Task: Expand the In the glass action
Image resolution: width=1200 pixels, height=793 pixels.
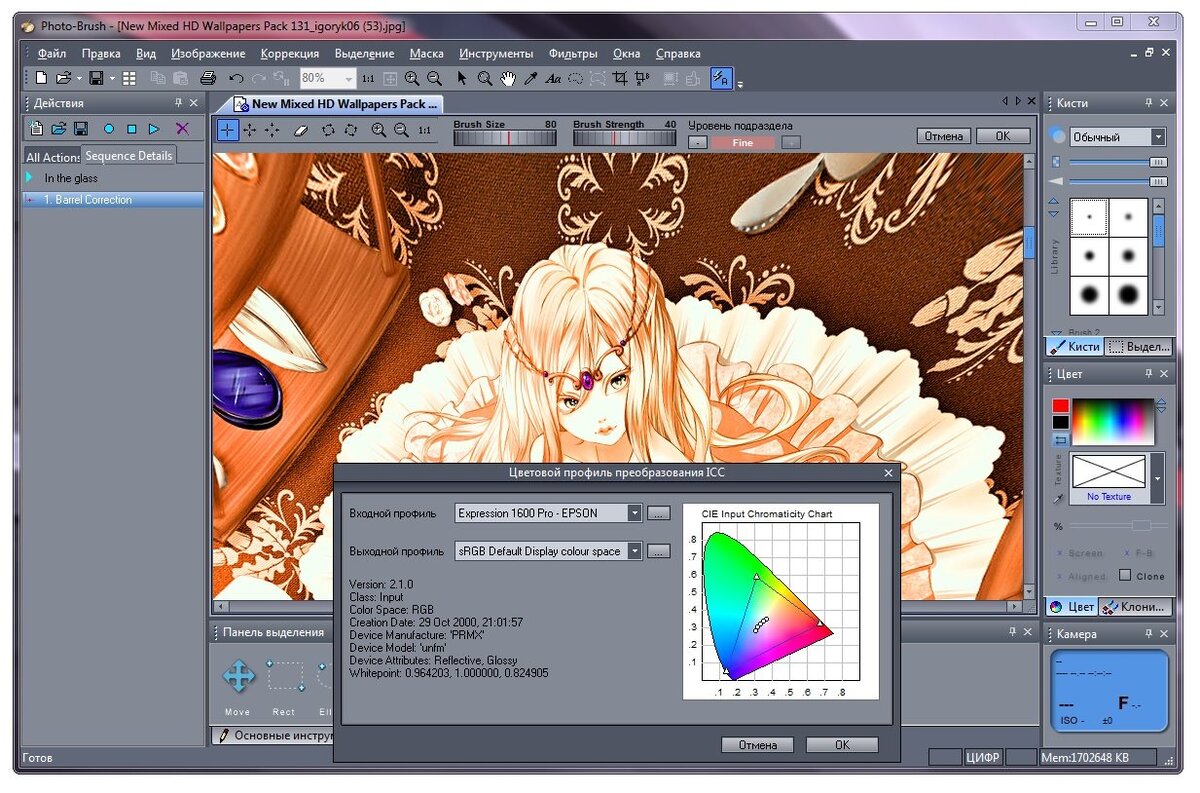Action: click(x=30, y=178)
